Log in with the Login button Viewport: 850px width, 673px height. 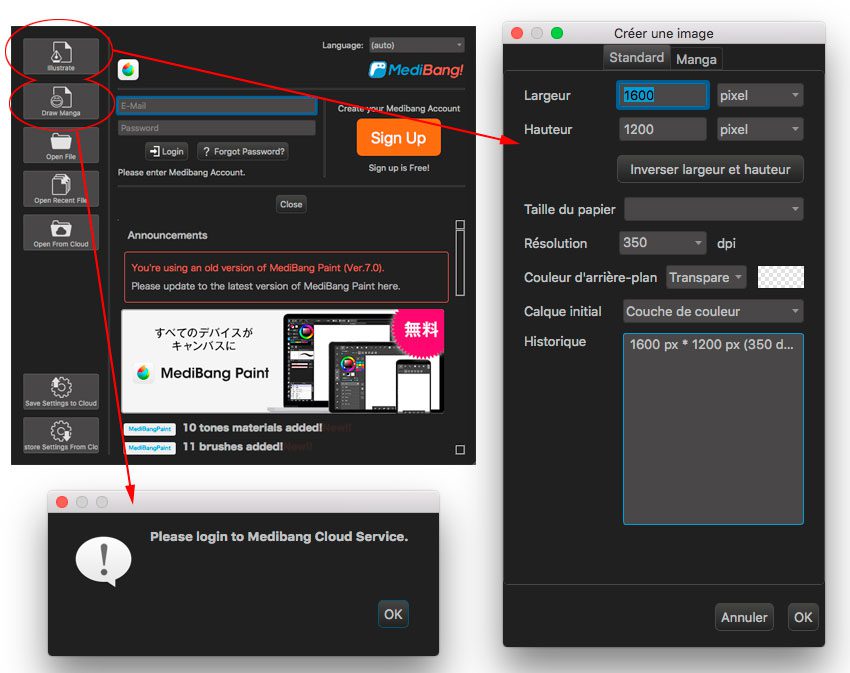[x=167, y=151]
